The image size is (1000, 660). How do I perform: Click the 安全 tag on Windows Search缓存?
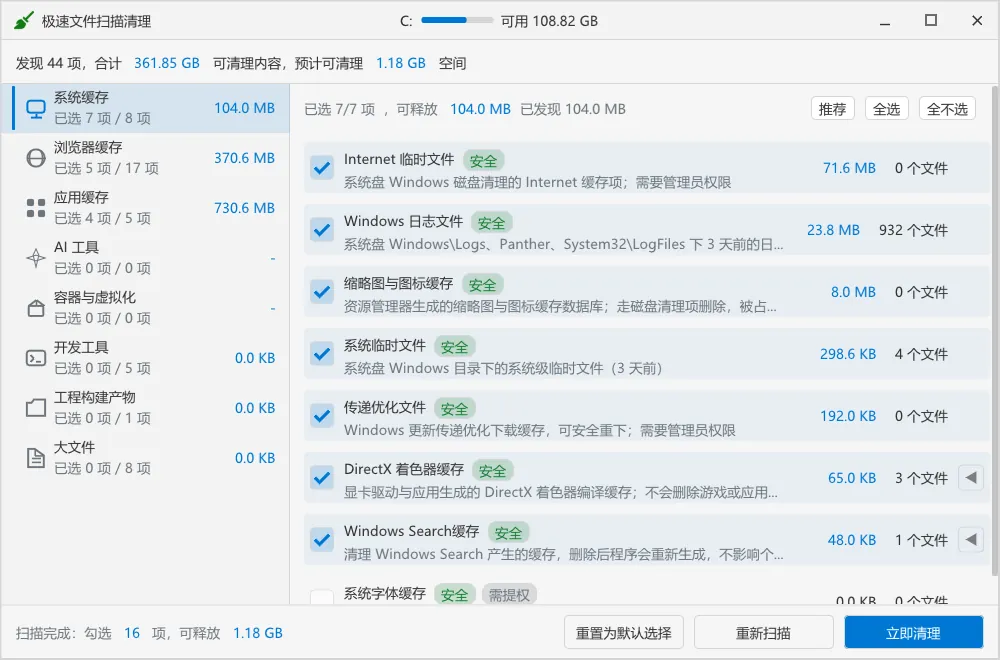coord(508,532)
